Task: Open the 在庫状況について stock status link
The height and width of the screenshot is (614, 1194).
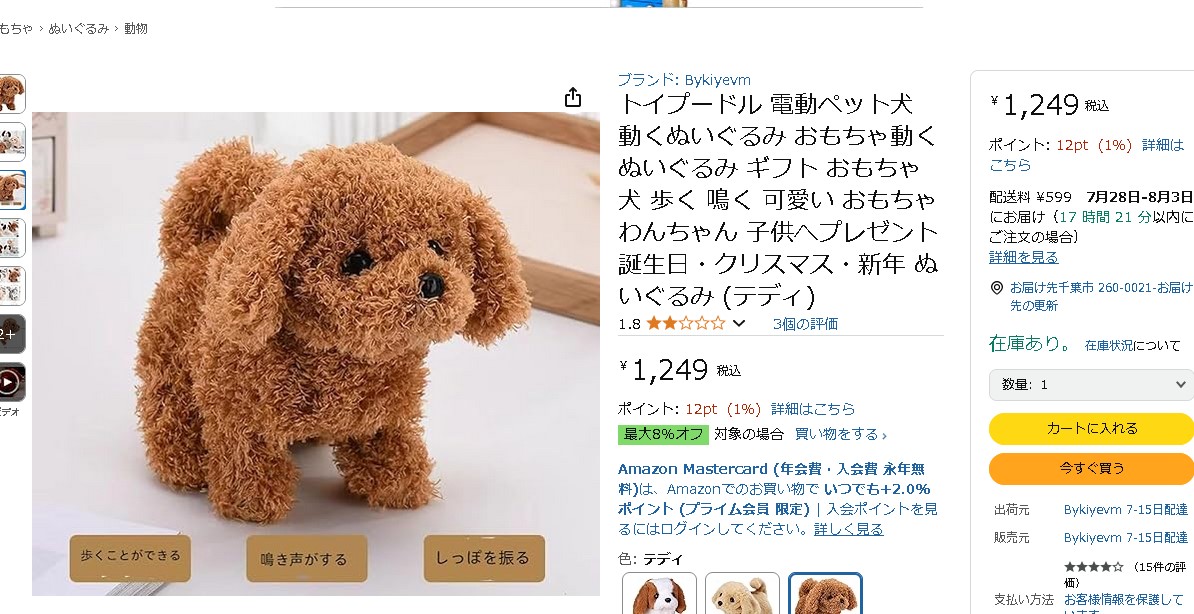Action: pos(1132,345)
